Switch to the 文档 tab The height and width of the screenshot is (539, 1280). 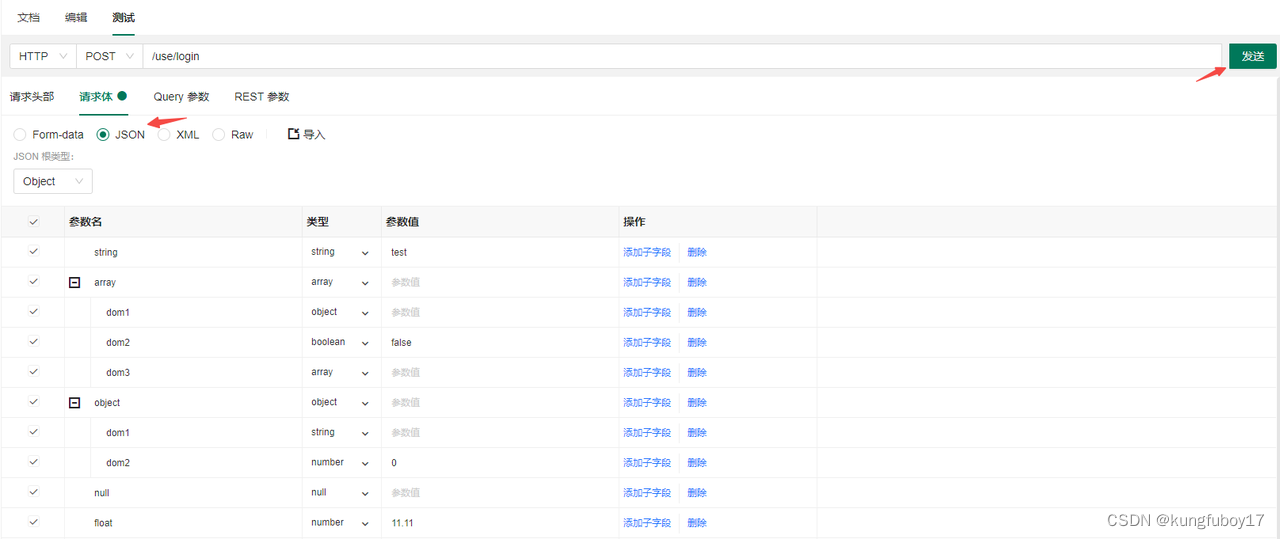click(29, 18)
